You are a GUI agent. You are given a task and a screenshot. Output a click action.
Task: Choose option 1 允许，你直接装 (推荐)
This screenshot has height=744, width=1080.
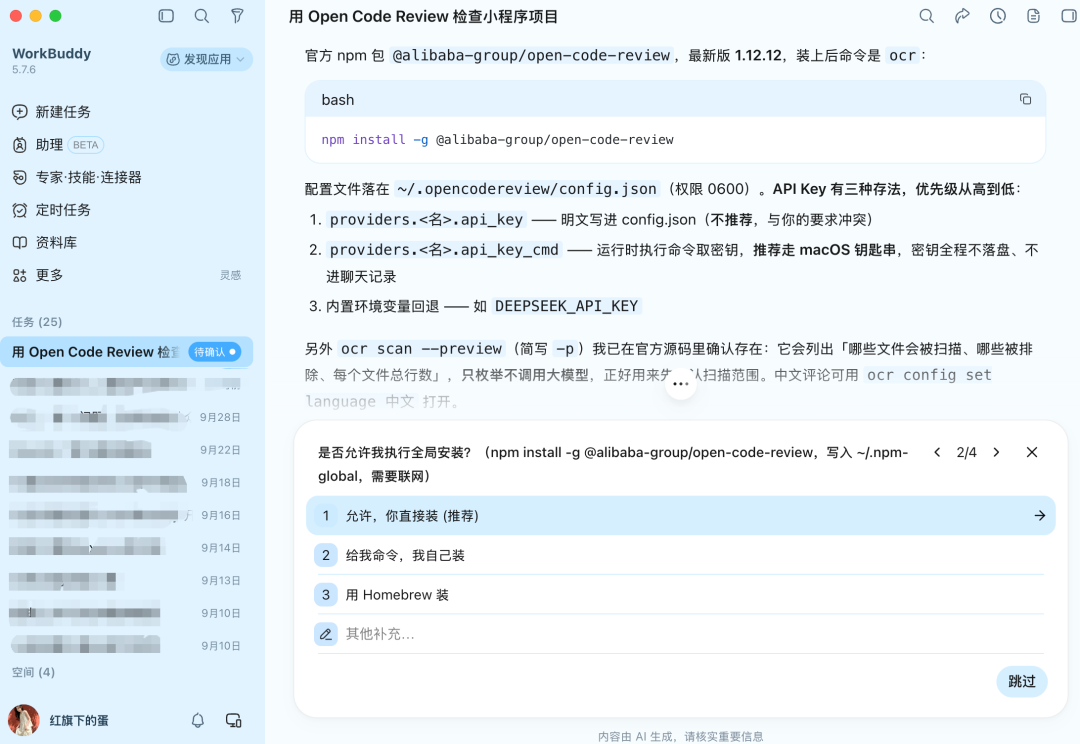pos(681,516)
